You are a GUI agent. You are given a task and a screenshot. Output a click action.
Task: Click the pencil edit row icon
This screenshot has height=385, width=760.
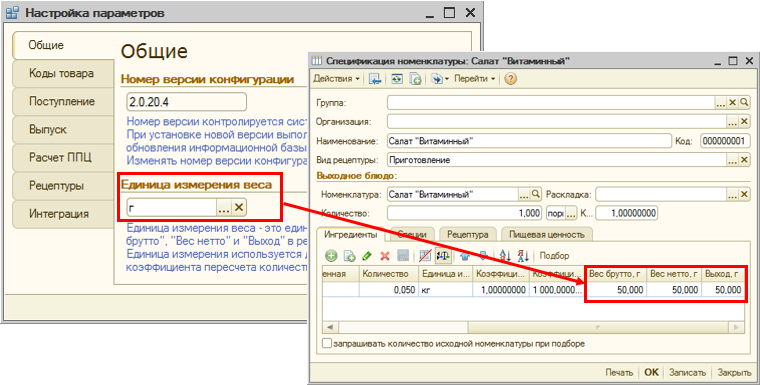tap(367, 256)
